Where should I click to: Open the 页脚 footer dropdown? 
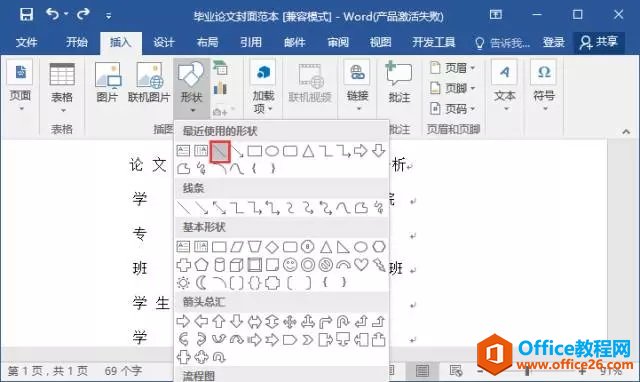(x=453, y=88)
